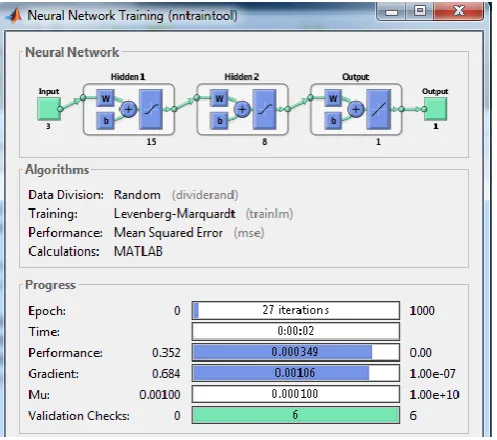The image size is (497, 440).
Task: Click the MATLAB logo in the title bar
Action: (14, 15)
